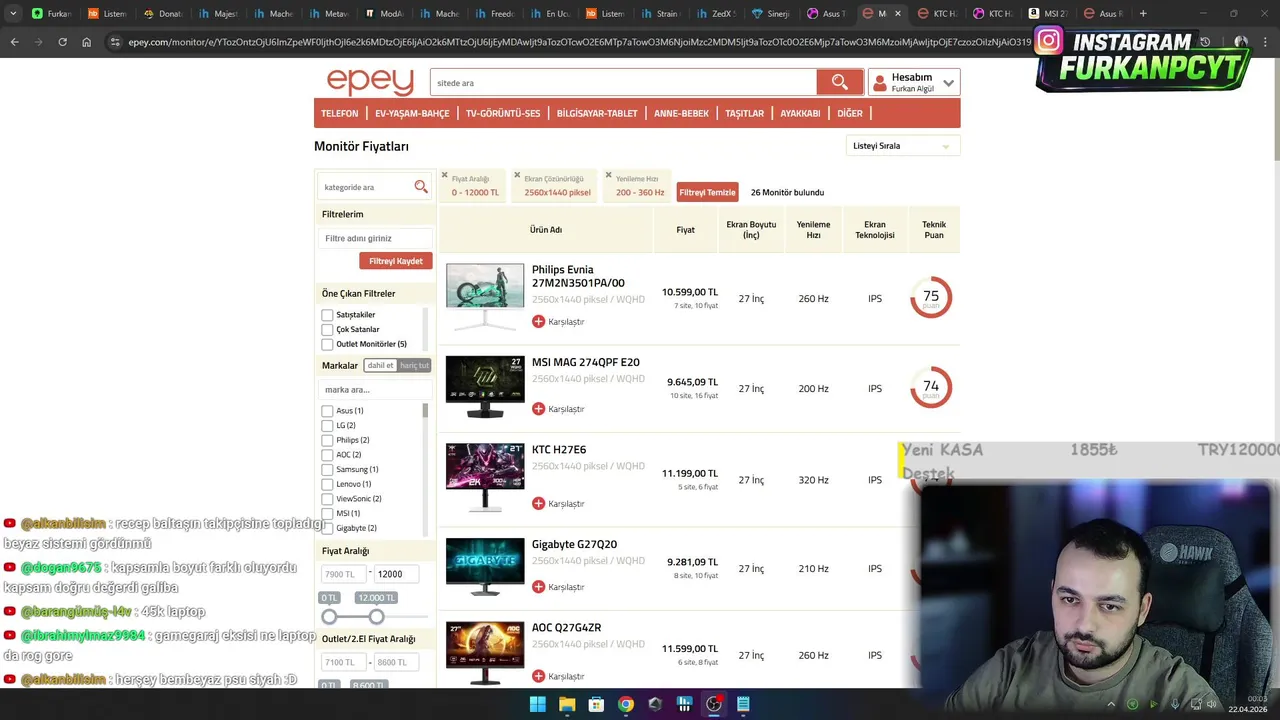This screenshot has width=1280, height=720.
Task: Click the 'Filtre adını giriniz' input
Action: (376, 238)
